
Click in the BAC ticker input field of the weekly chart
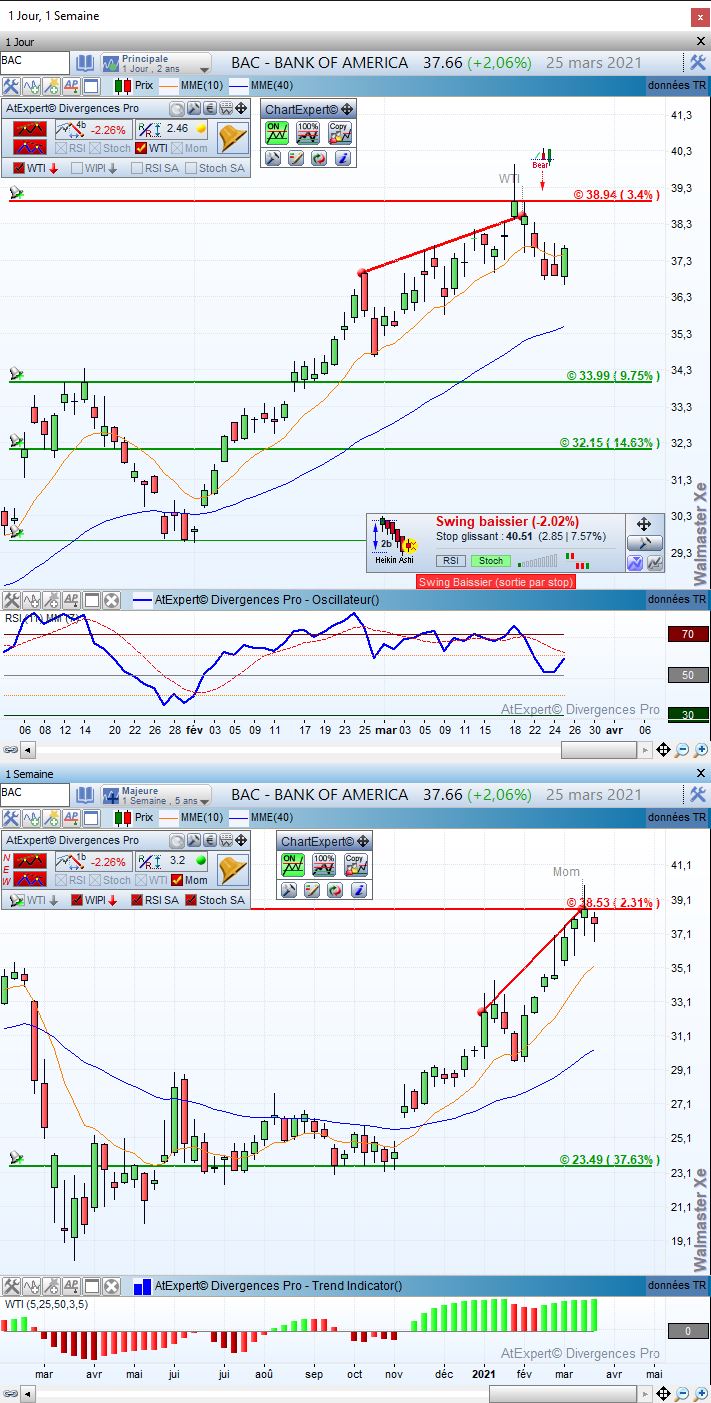[x=35, y=794]
